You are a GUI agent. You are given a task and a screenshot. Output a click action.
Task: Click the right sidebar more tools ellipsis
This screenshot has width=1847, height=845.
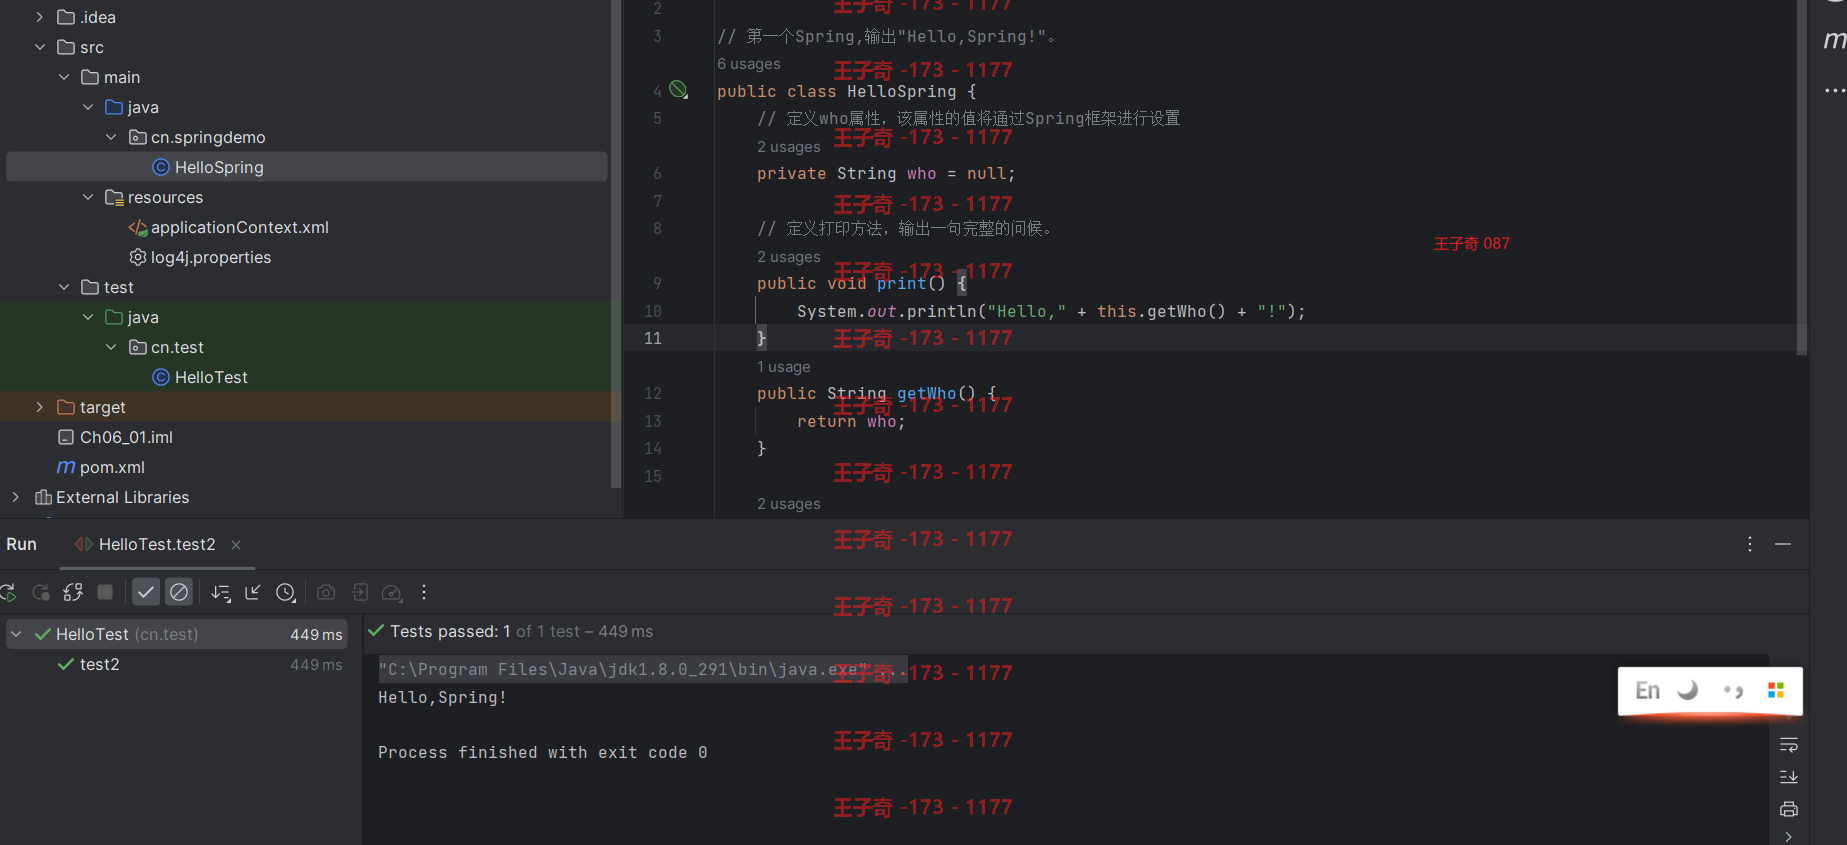(x=1834, y=90)
